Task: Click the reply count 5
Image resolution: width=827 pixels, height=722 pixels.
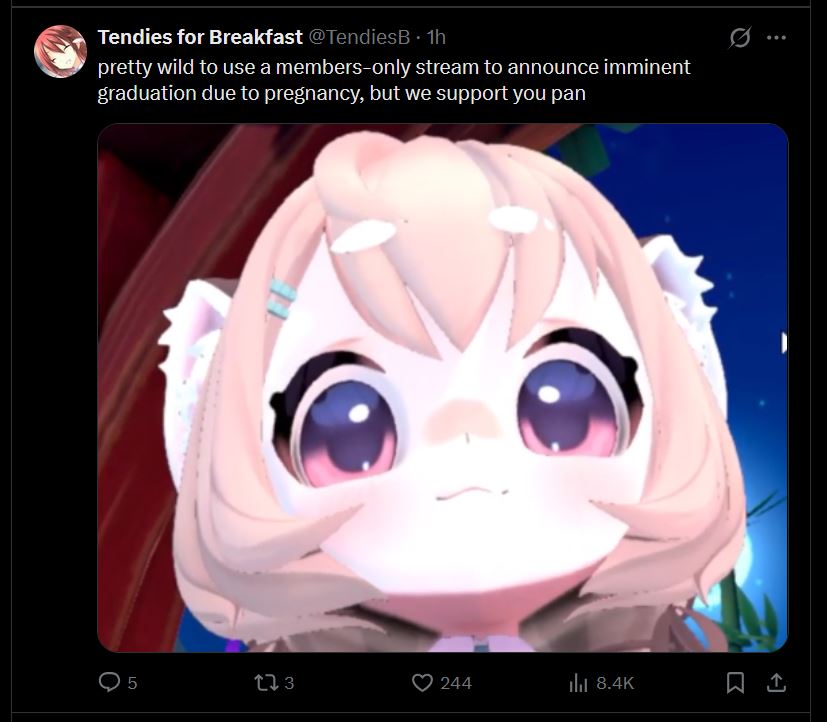Action: pyautogui.click(x=132, y=684)
